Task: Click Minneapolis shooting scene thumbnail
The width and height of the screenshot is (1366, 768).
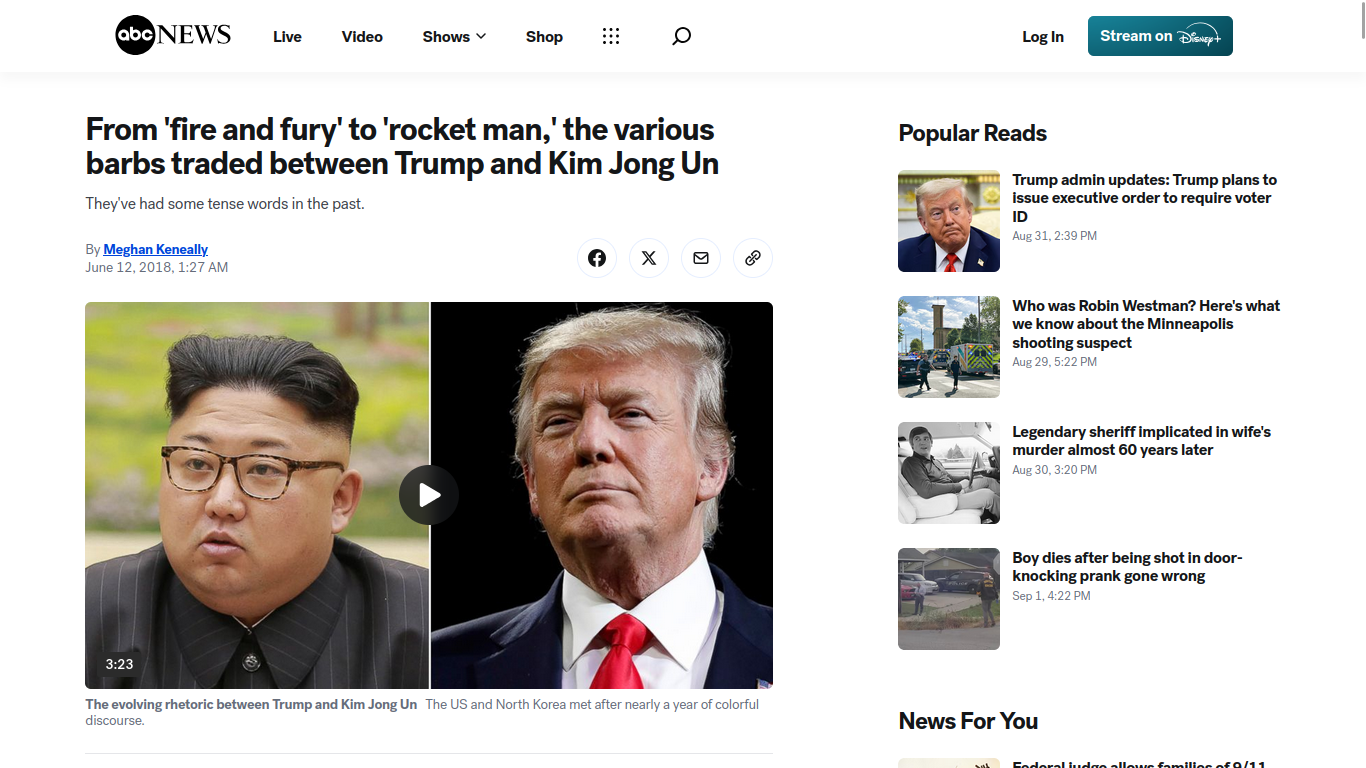Action: click(x=949, y=347)
